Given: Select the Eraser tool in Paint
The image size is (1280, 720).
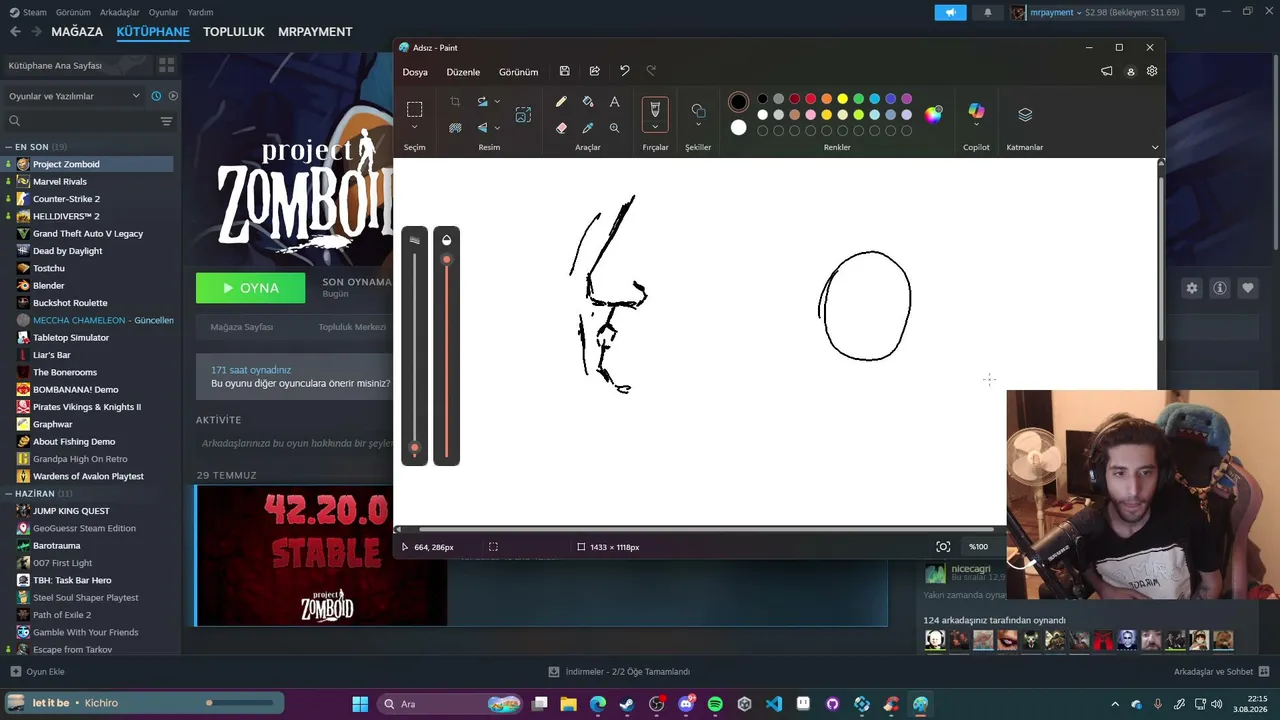Looking at the screenshot, I should tap(561, 128).
